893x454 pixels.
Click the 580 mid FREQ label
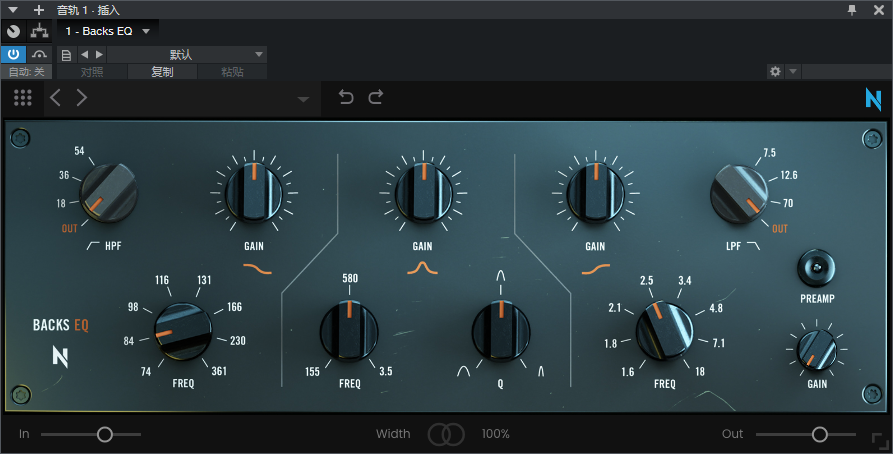click(x=350, y=278)
